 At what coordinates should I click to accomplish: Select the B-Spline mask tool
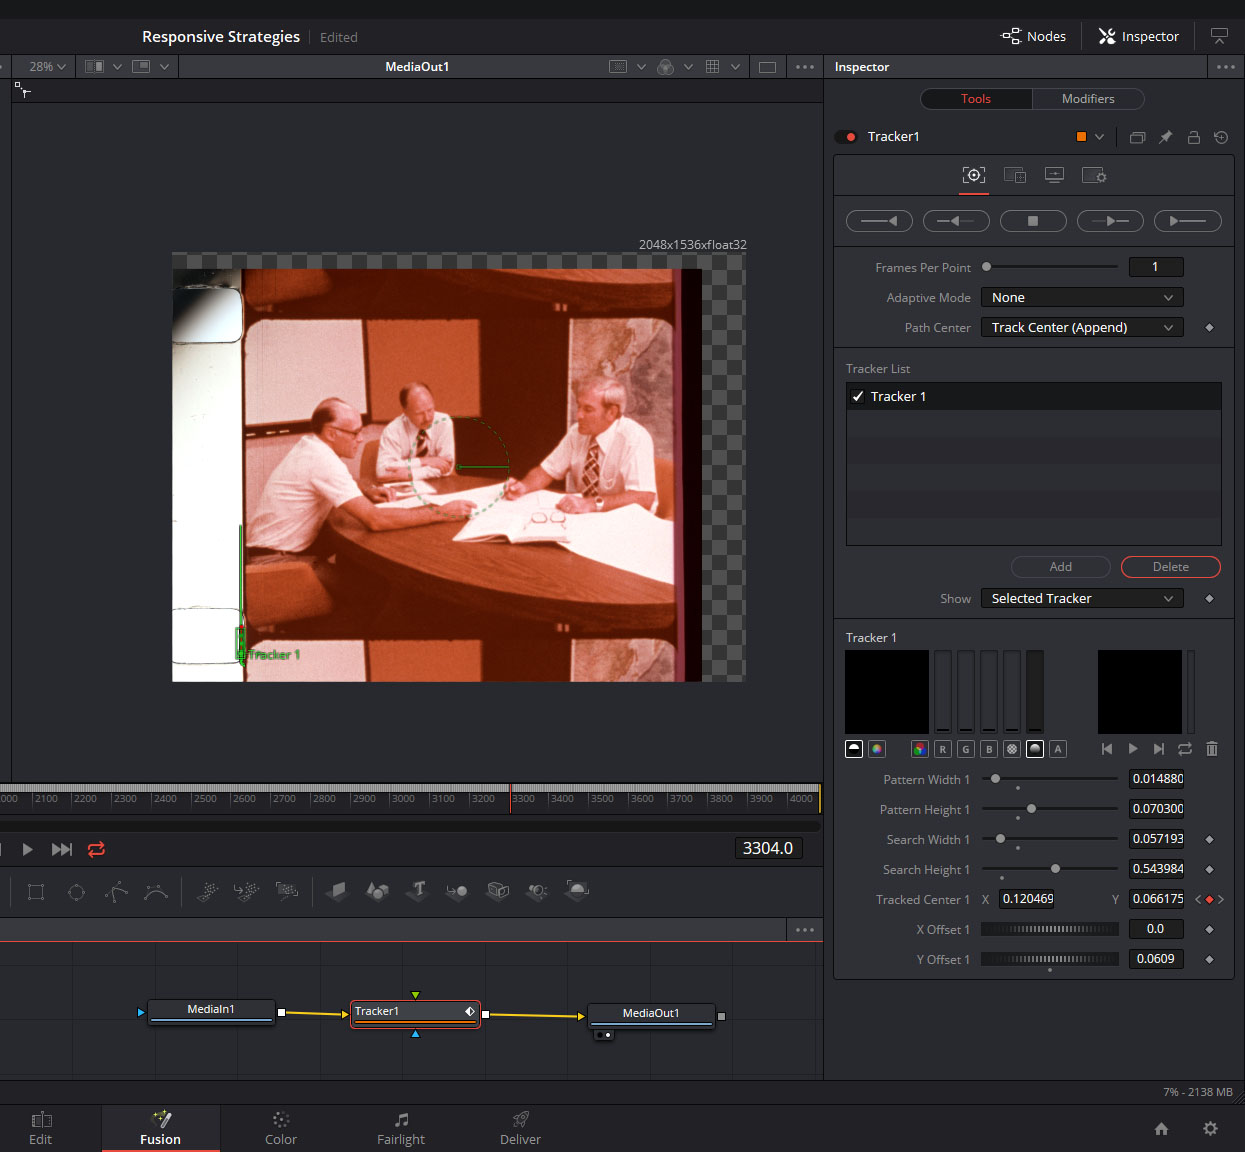pyautogui.click(x=156, y=892)
